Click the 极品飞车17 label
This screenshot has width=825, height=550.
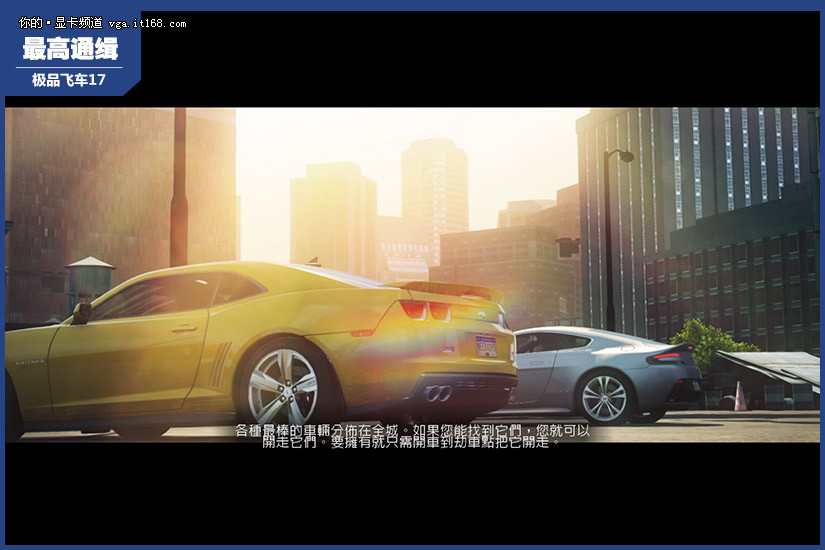[69, 80]
